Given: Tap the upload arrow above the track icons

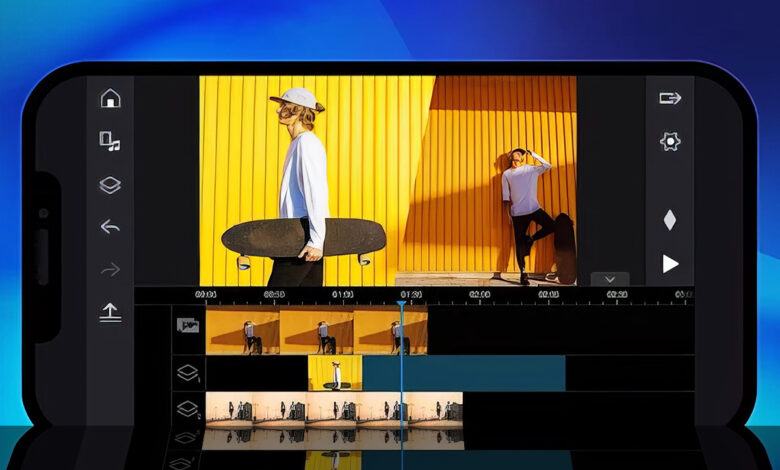Looking at the screenshot, I should coord(110,313).
